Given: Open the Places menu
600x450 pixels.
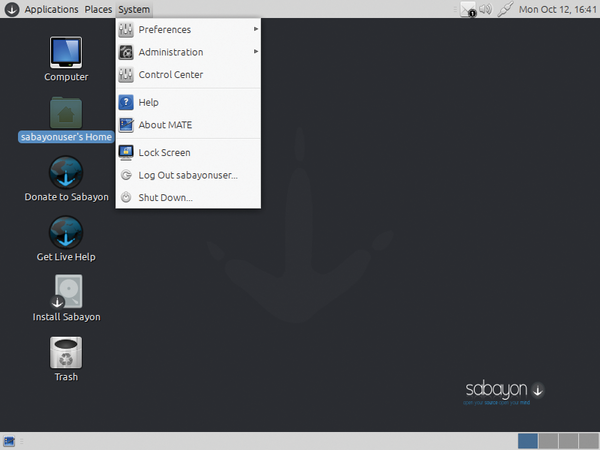Looking at the screenshot, I should click(98, 9).
